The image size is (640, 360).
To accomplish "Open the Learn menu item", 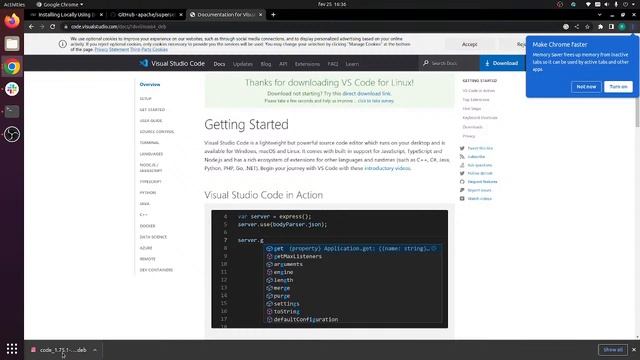I will pos(352,64).
